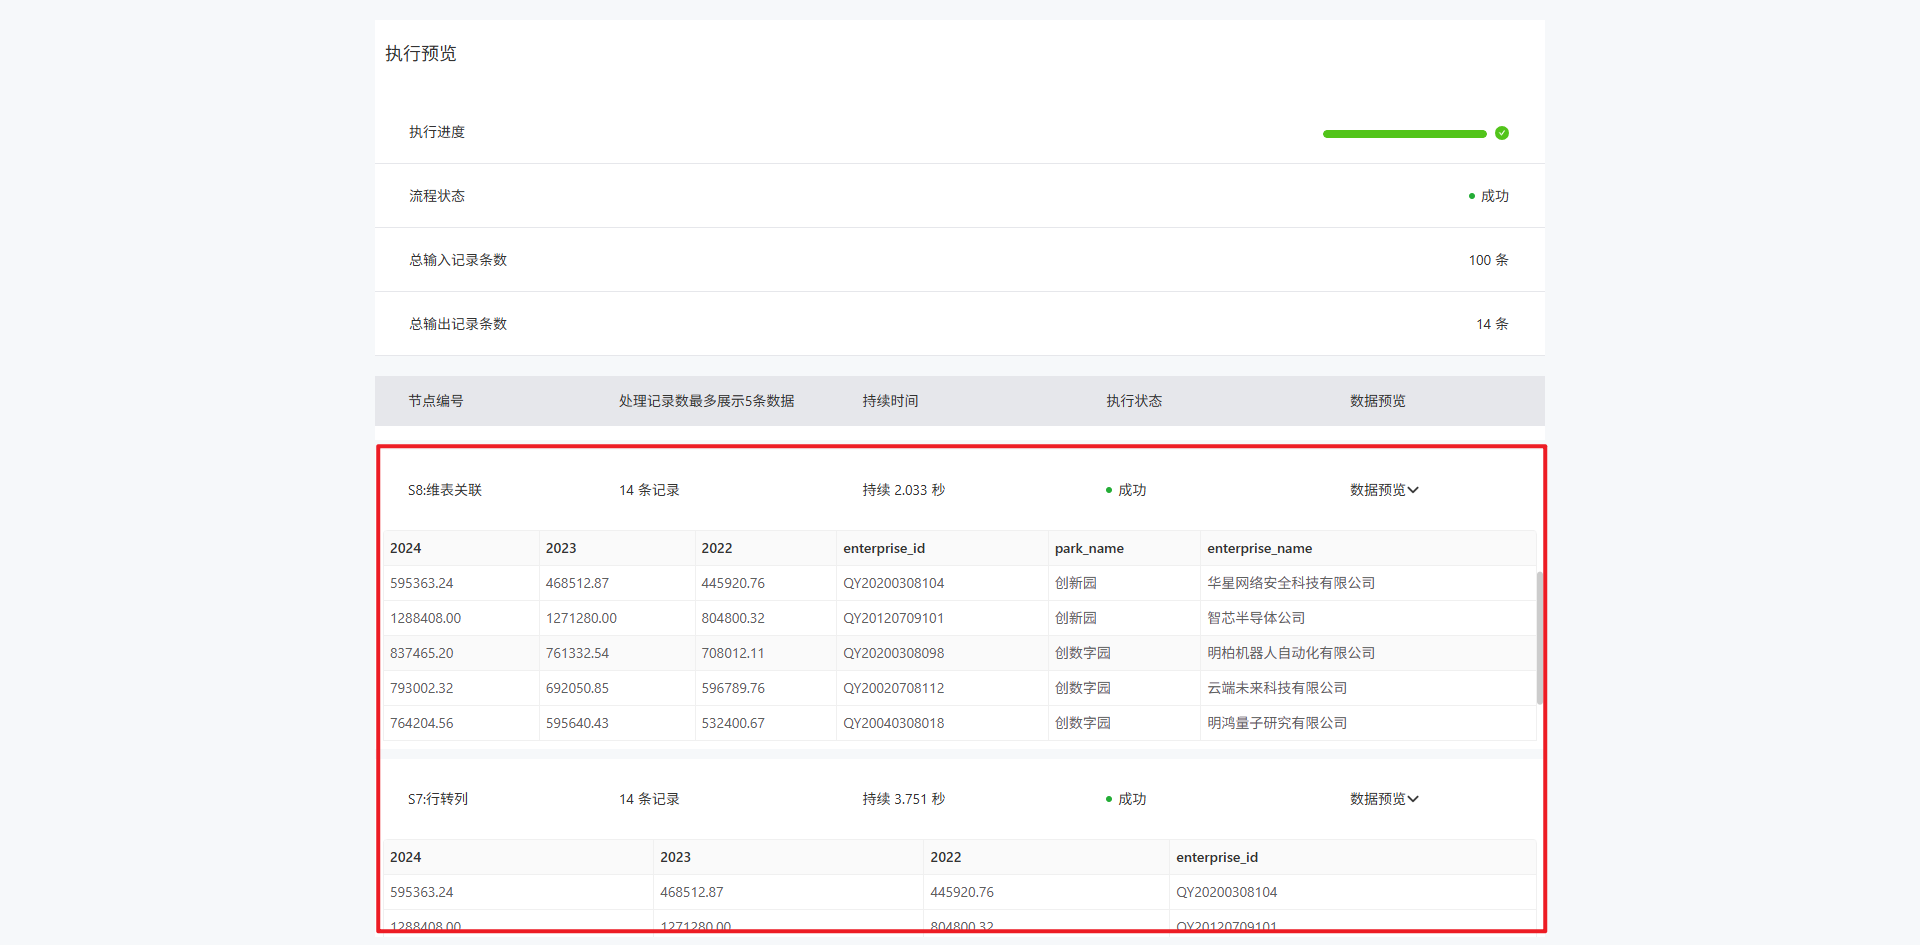Collapse the S8:维表关联 数据预览 chevron
The height and width of the screenshot is (945, 1920).
point(1413,490)
